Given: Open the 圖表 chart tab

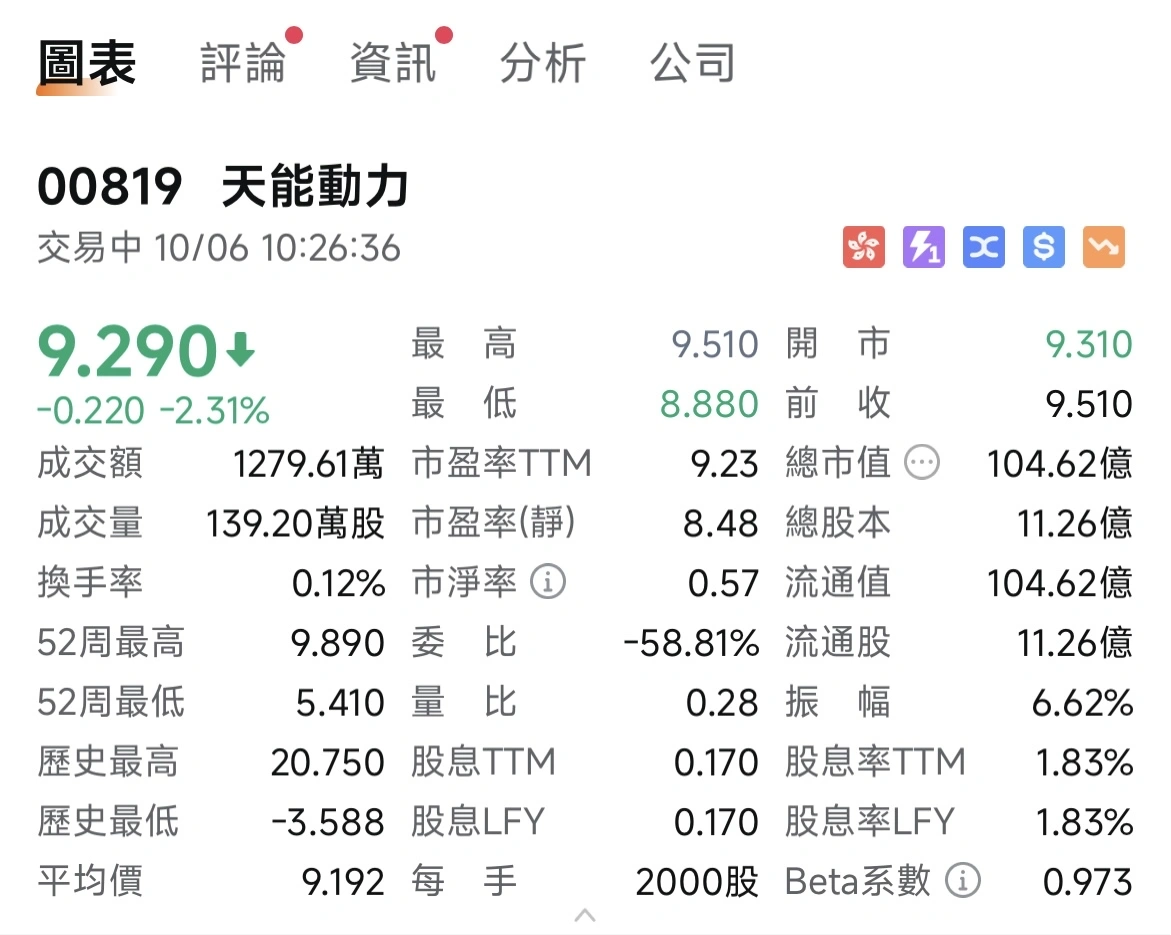Looking at the screenshot, I should pos(87,63).
